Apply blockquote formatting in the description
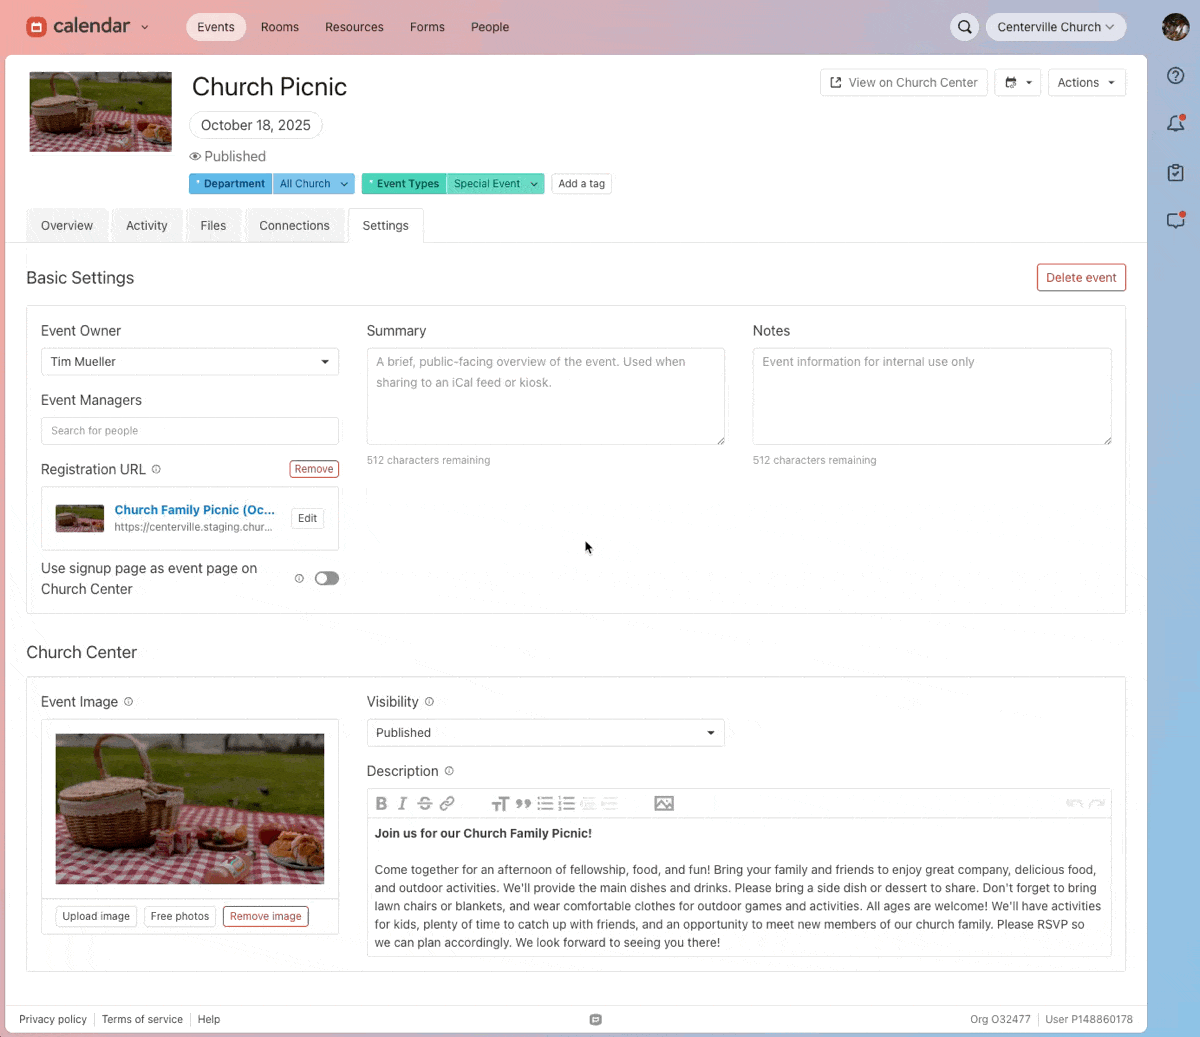The height and width of the screenshot is (1037, 1200). pos(523,803)
